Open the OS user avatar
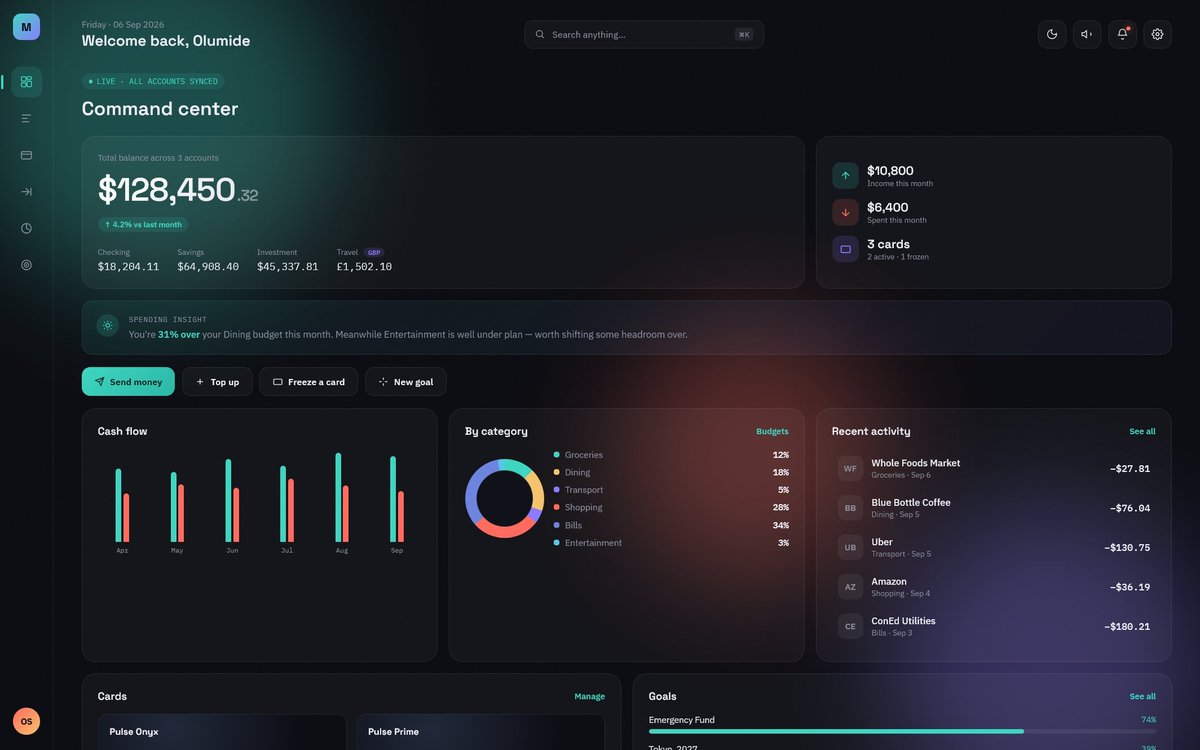This screenshot has height=750, width=1200. click(x=26, y=721)
